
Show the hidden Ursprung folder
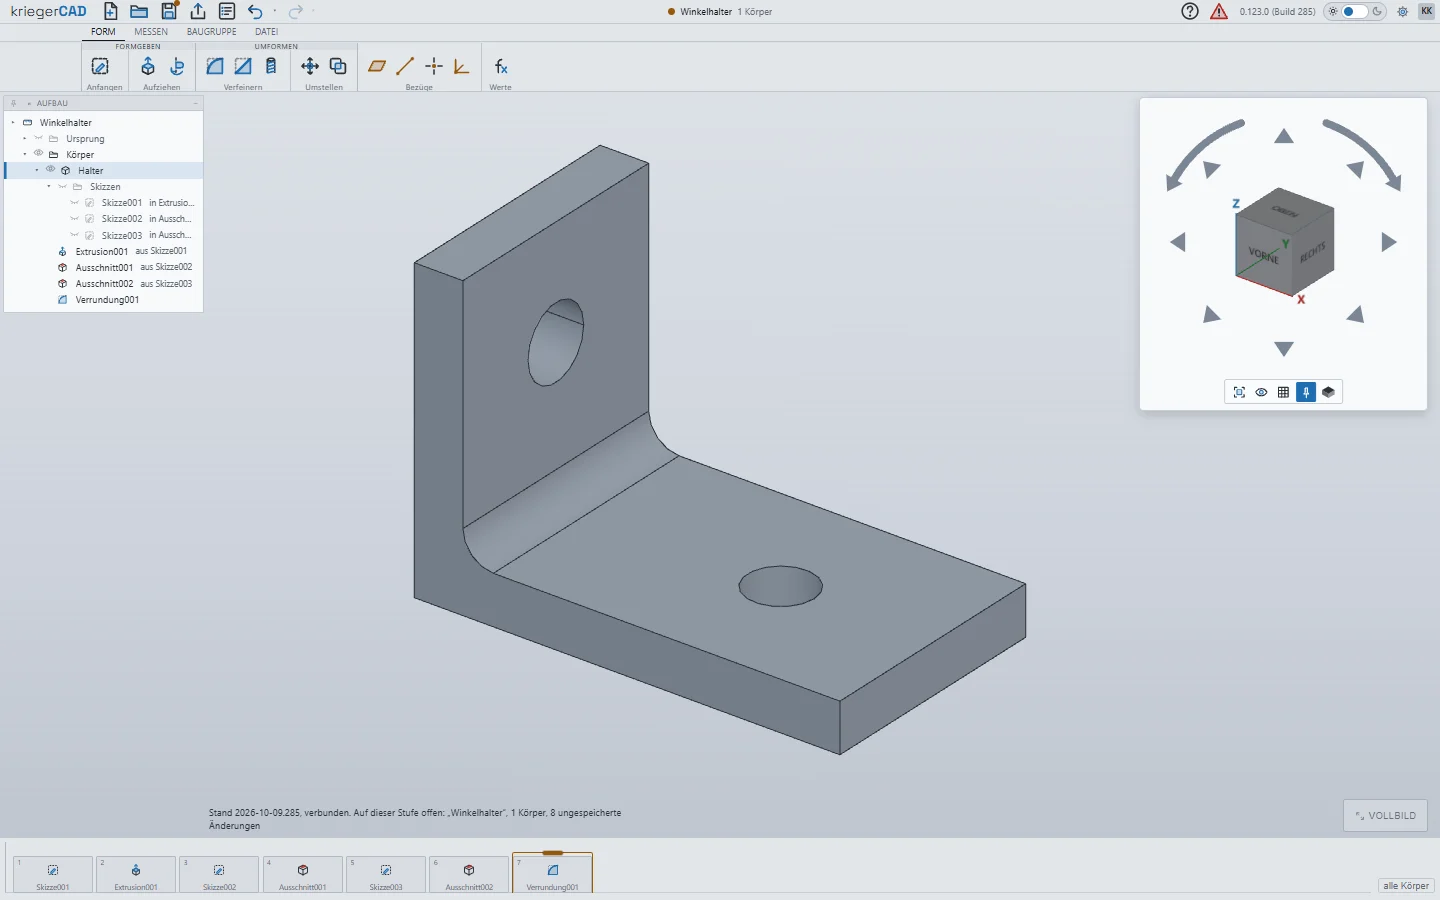[x=39, y=138]
